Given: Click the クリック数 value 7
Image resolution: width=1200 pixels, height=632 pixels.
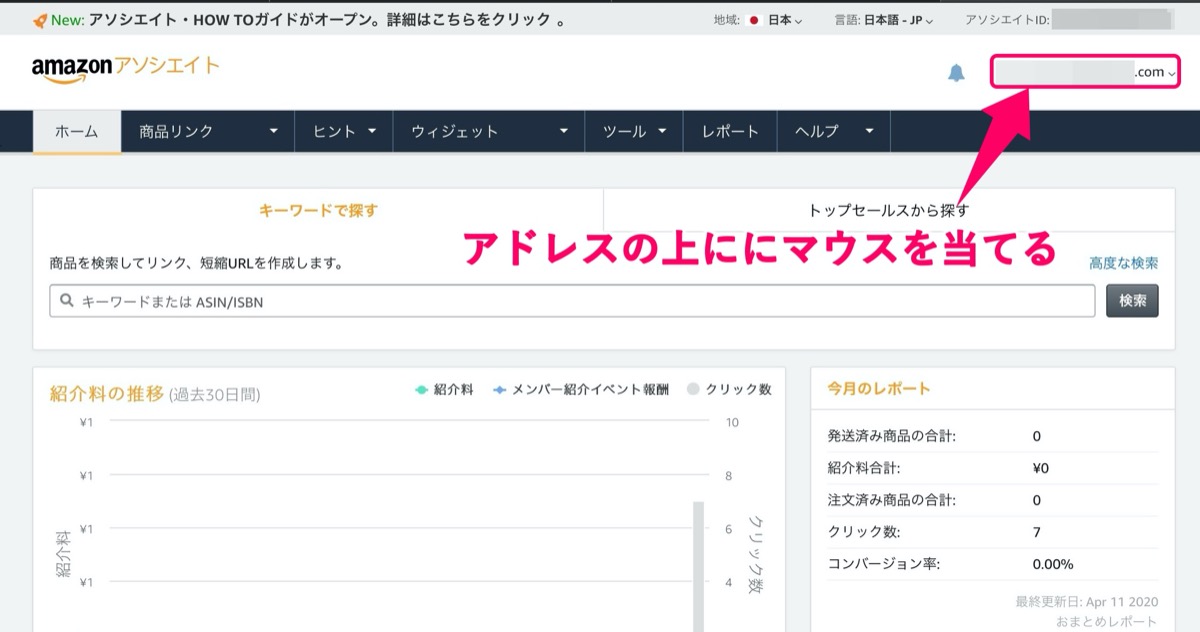Looking at the screenshot, I should (x=1036, y=532).
